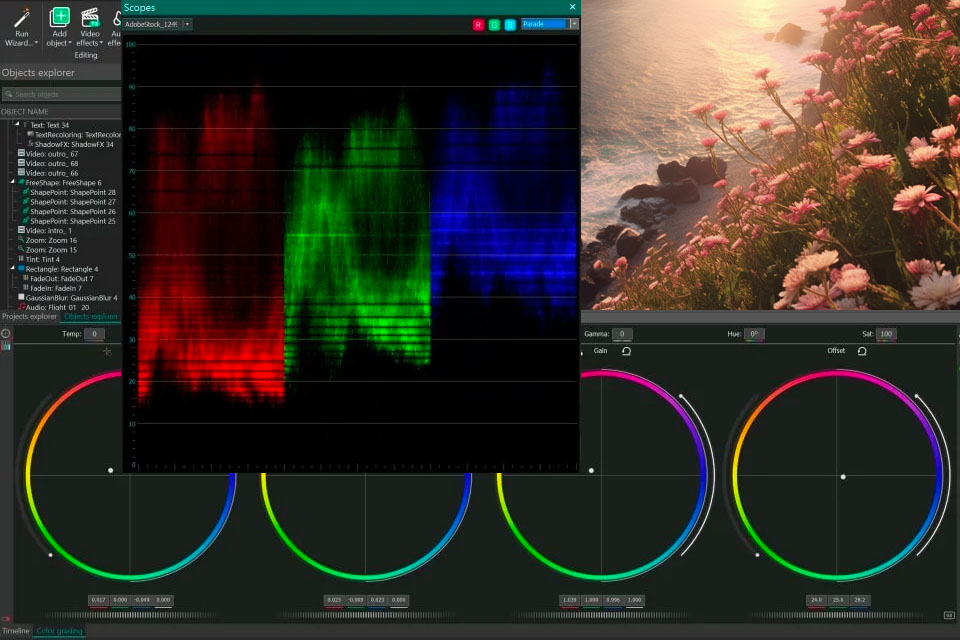Click the small icon at bottom-right corner
Viewport: 960px width, 640px height.
coord(950,615)
